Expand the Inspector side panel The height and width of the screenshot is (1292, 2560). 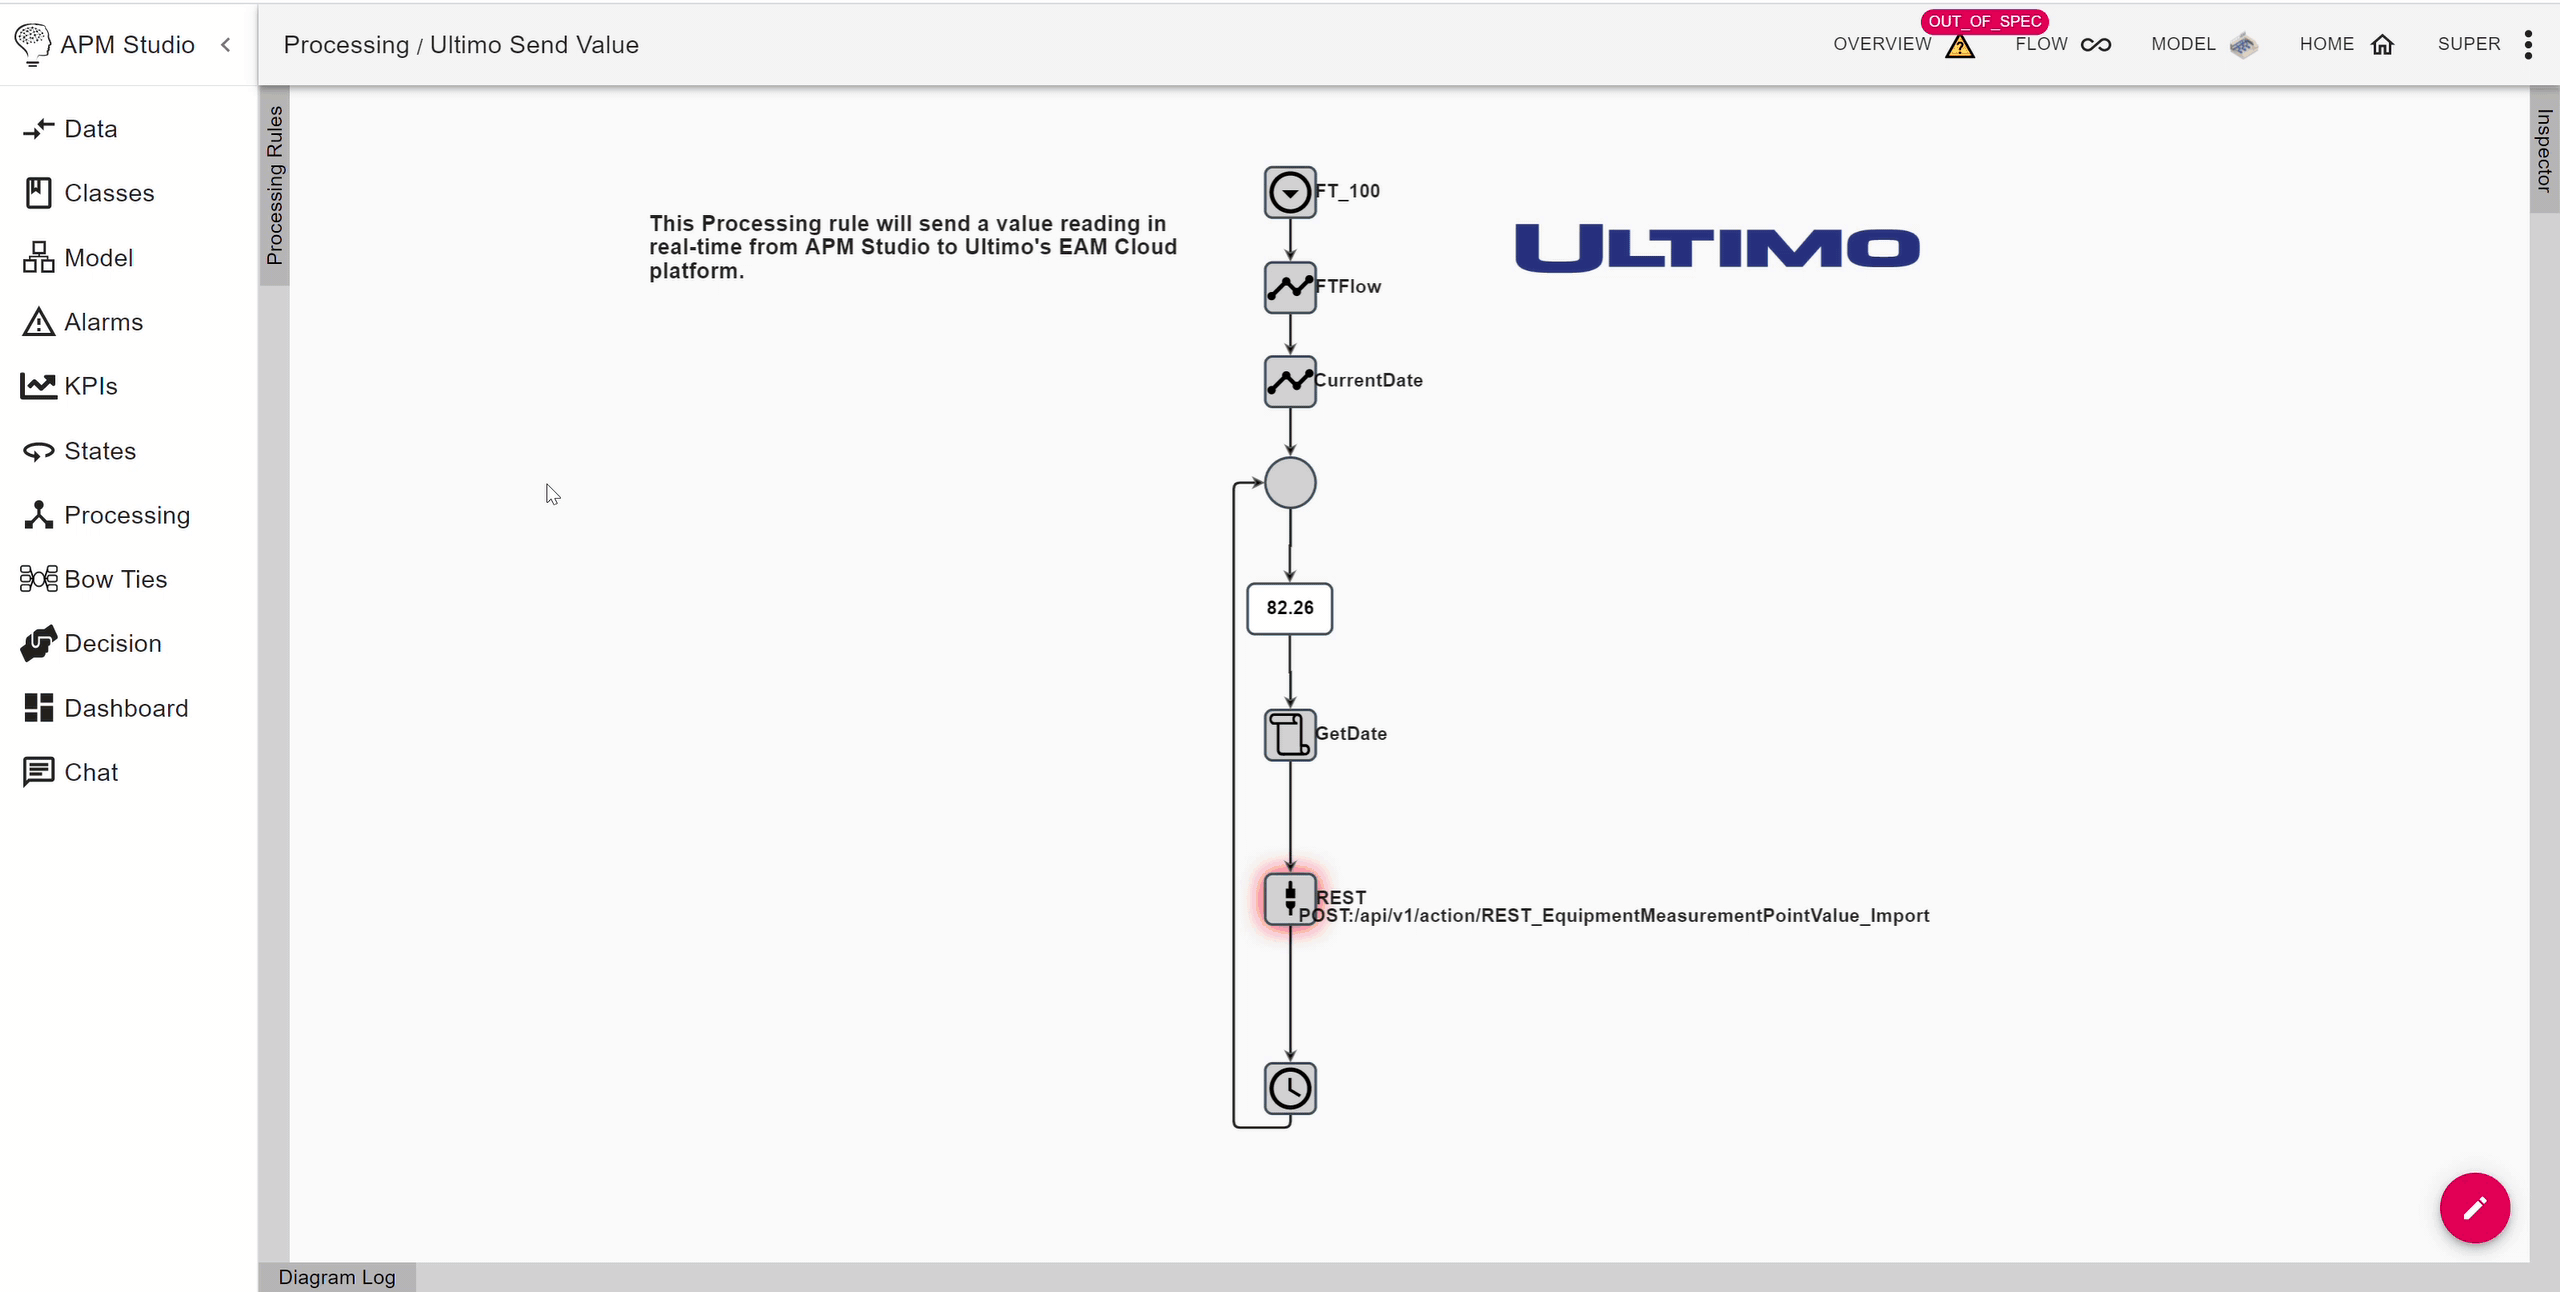tap(2544, 150)
